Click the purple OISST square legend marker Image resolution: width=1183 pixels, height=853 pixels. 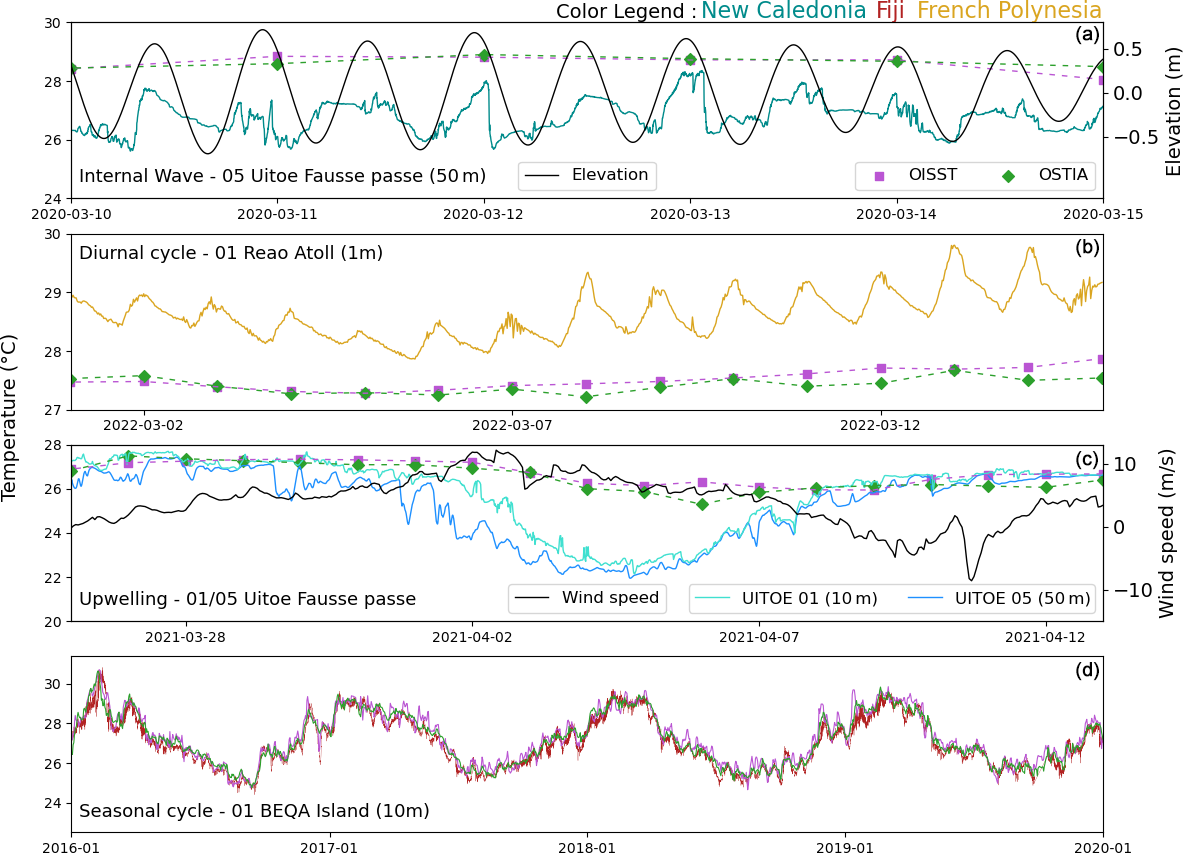tap(879, 176)
